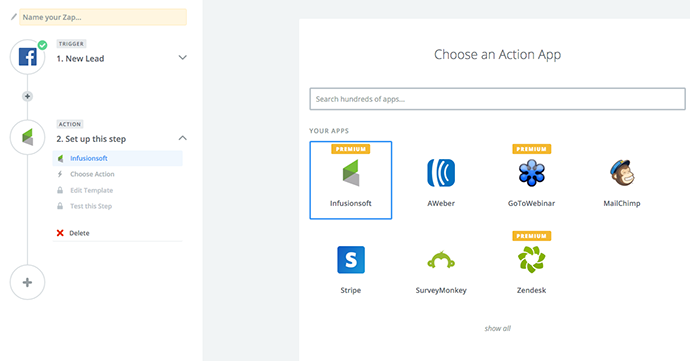Click the PREMIUM badge on Infusionsoft tile
This screenshot has height=361, width=690.
(x=351, y=149)
